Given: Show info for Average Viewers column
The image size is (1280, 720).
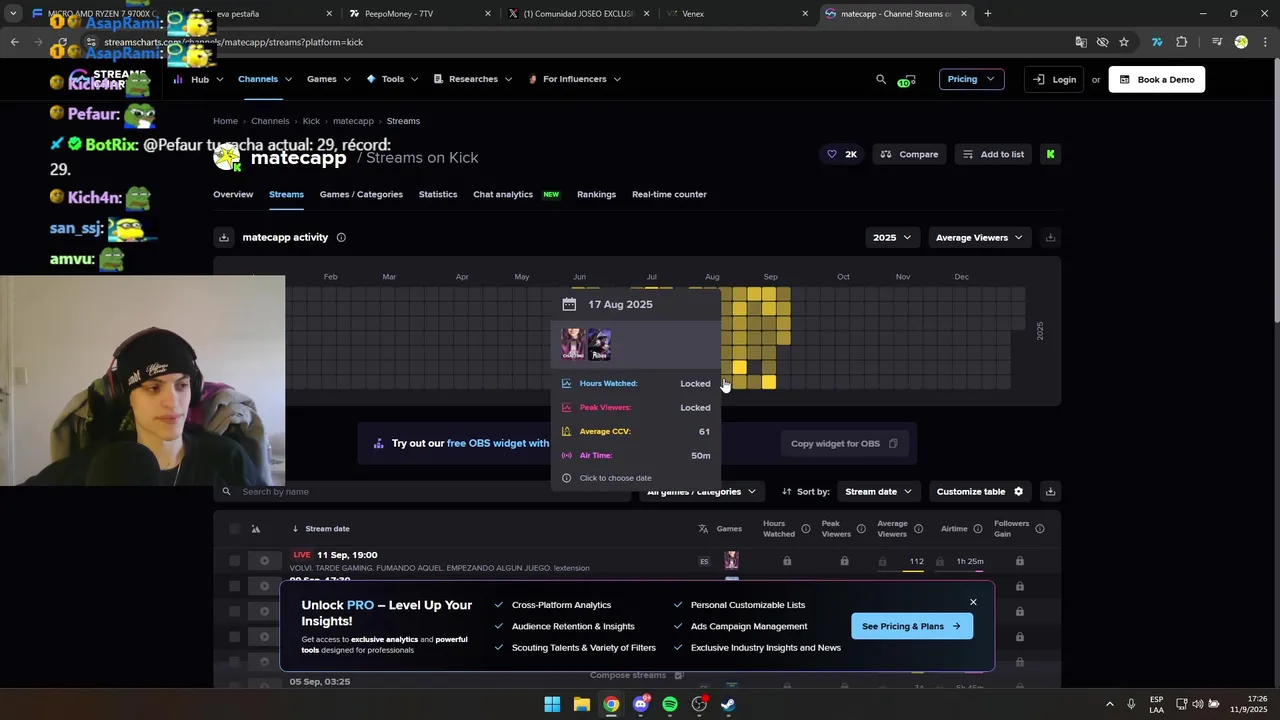Looking at the screenshot, I should click(x=918, y=528).
